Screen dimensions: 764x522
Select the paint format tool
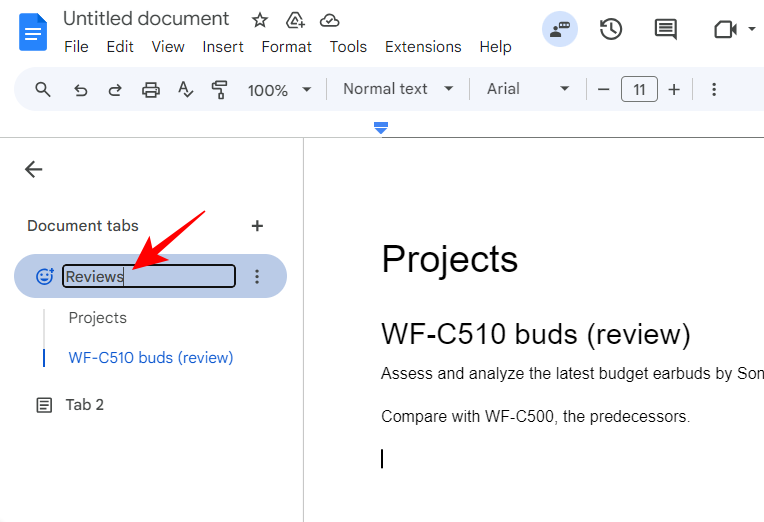[220, 90]
